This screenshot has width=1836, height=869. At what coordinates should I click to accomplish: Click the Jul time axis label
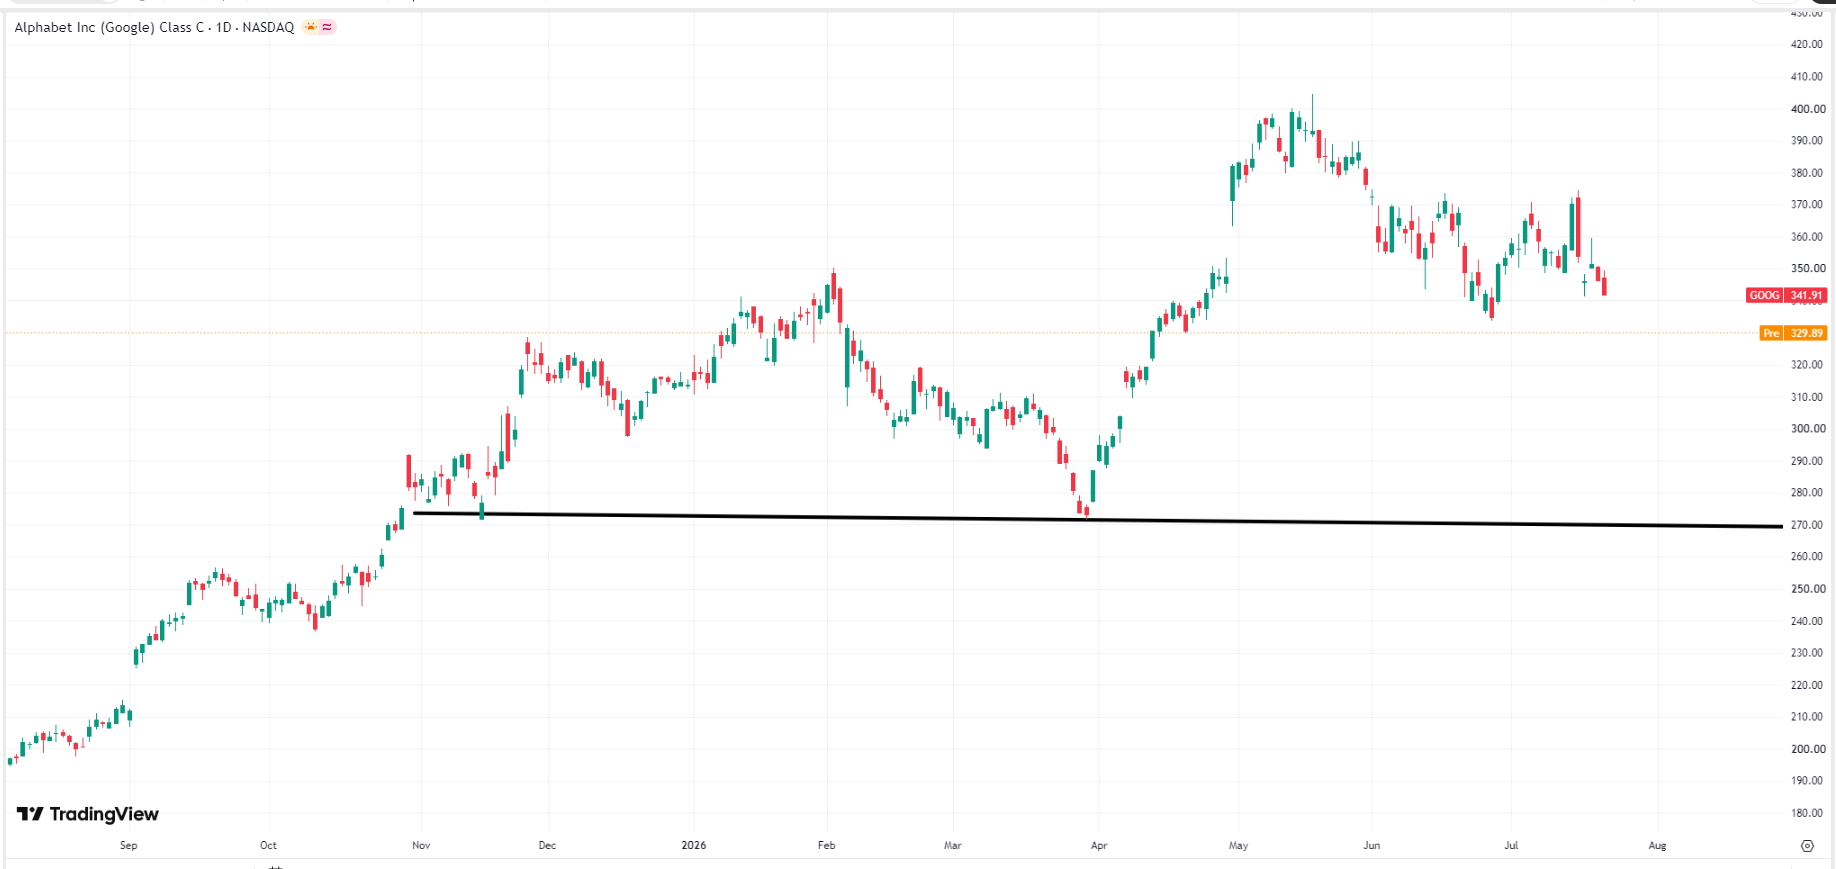(x=1511, y=846)
